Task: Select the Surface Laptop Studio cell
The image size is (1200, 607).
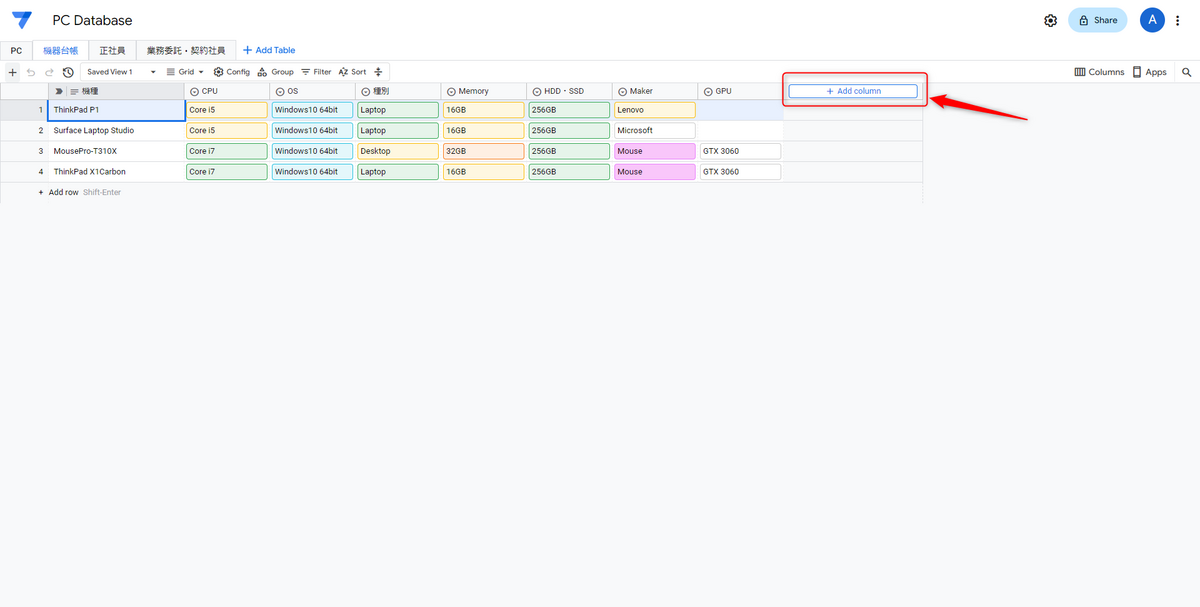Action: point(116,130)
